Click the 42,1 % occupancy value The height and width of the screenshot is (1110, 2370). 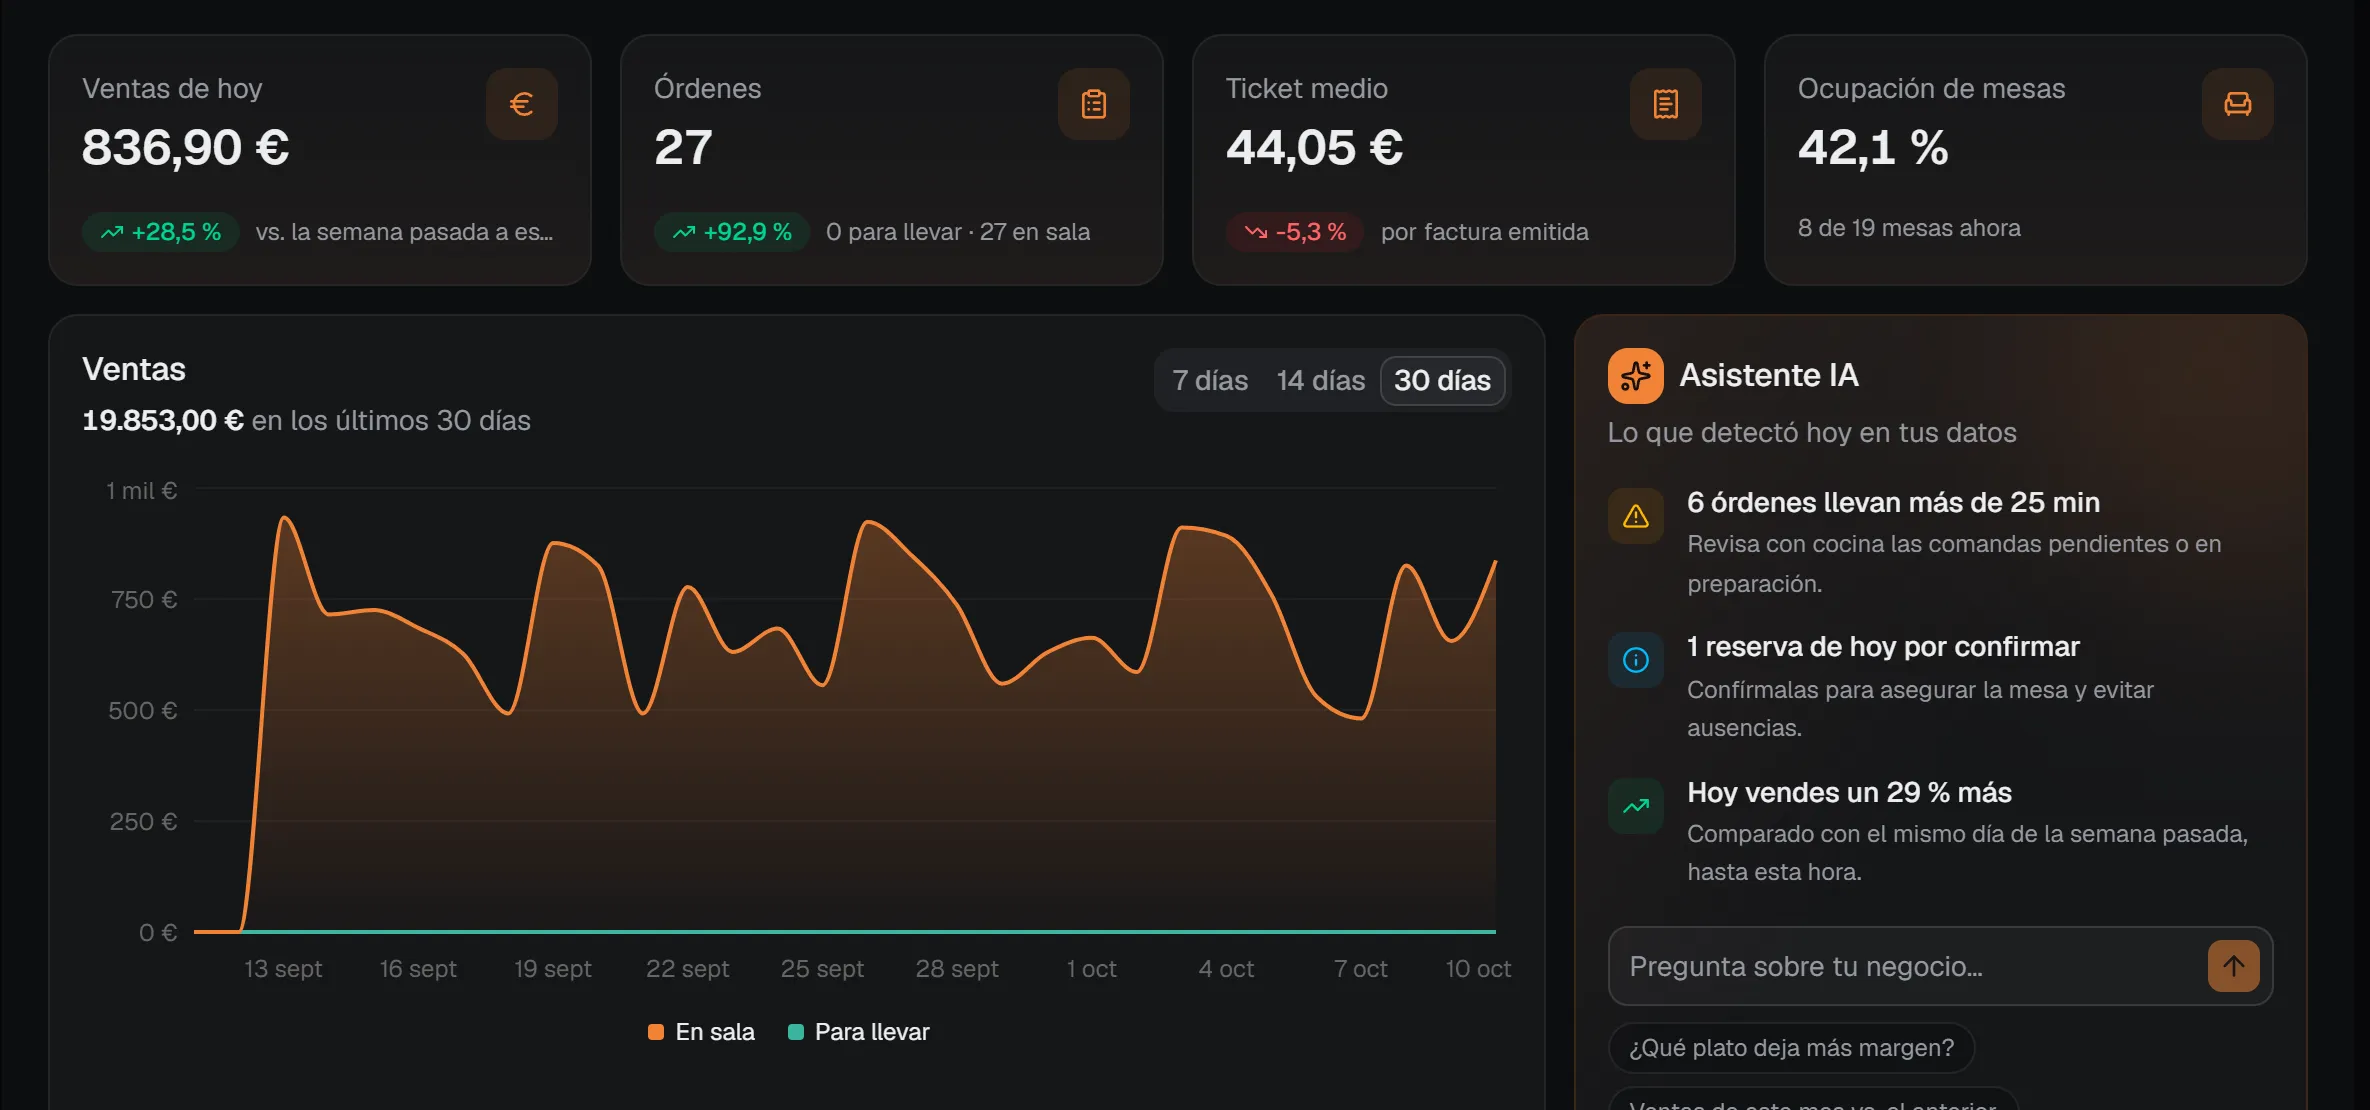click(1873, 148)
